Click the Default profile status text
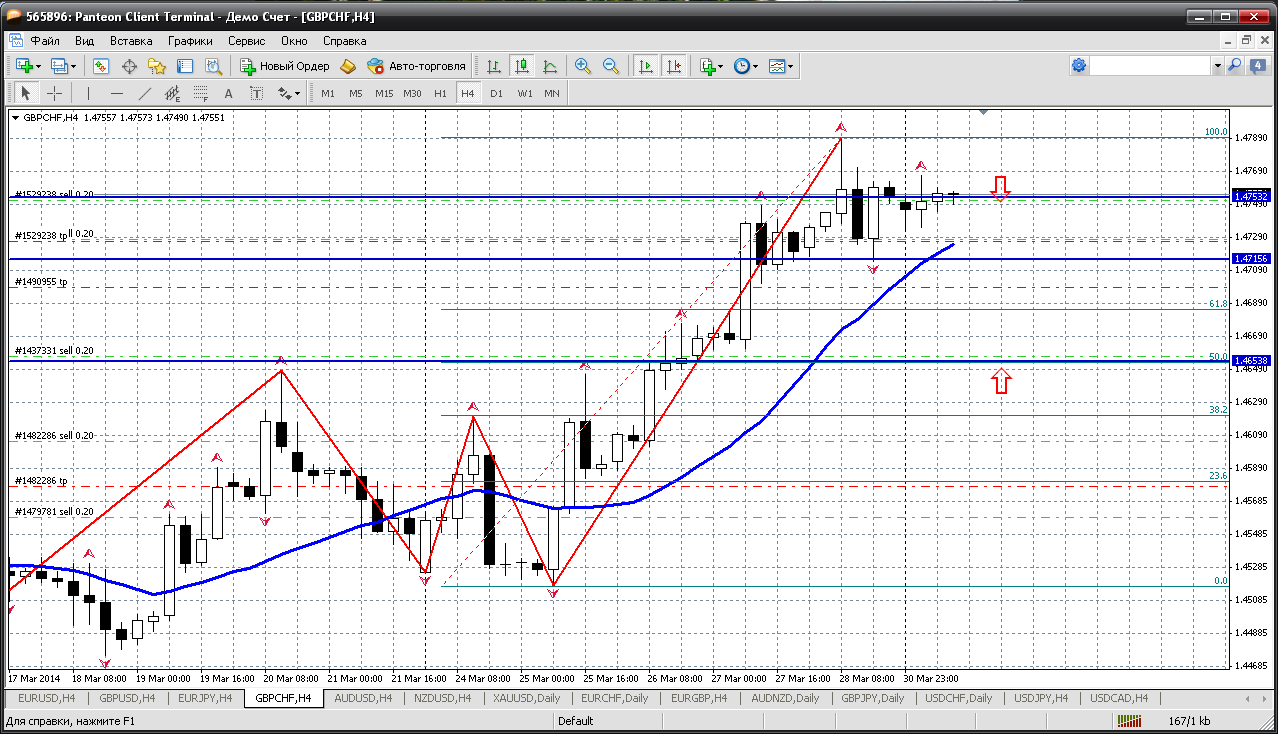The image size is (1278, 734). 575,720
